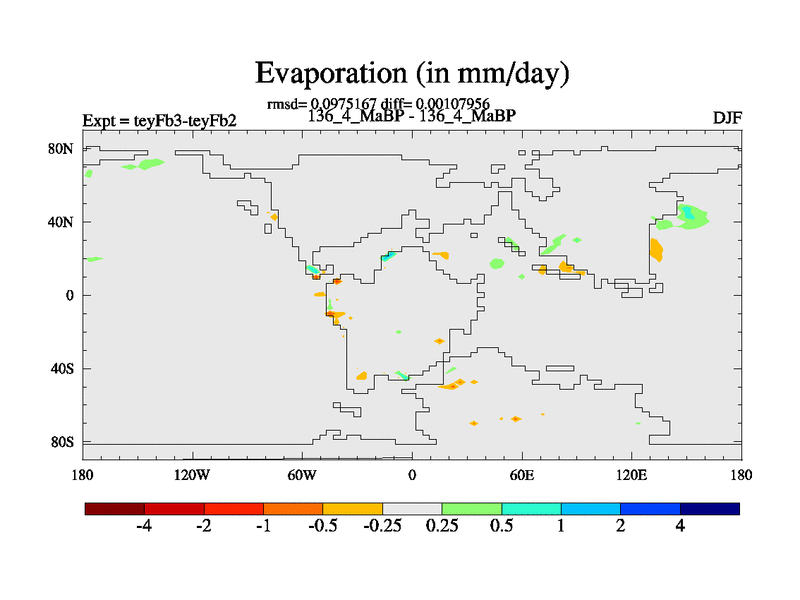Click the 80N latitude axis label

click(x=62, y=148)
